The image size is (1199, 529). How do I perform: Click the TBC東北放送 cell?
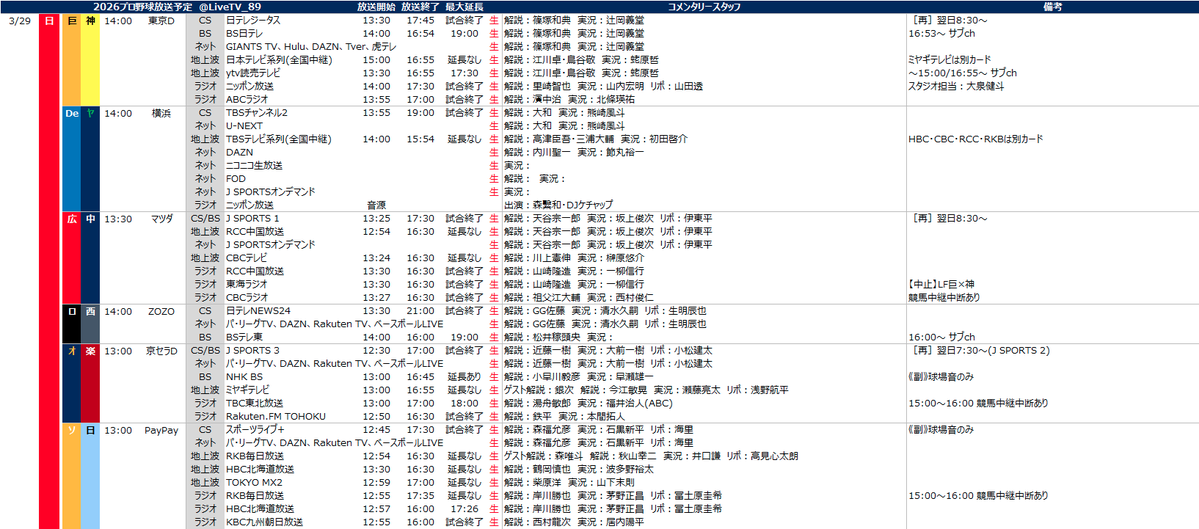[x=254, y=404]
